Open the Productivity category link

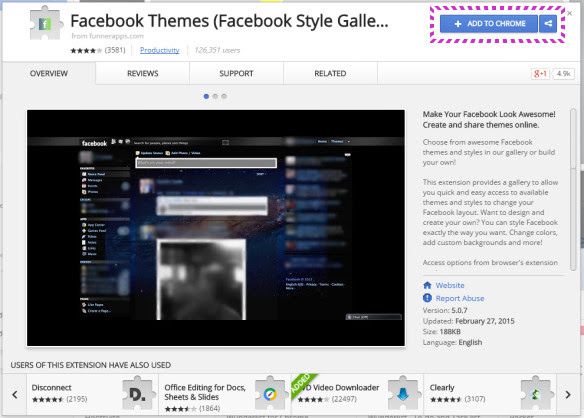pyautogui.click(x=159, y=50)
